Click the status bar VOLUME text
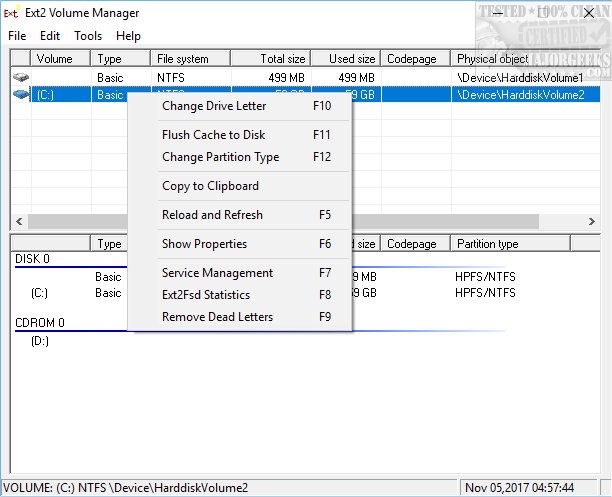612x497 pixels. tap(125, 488)
